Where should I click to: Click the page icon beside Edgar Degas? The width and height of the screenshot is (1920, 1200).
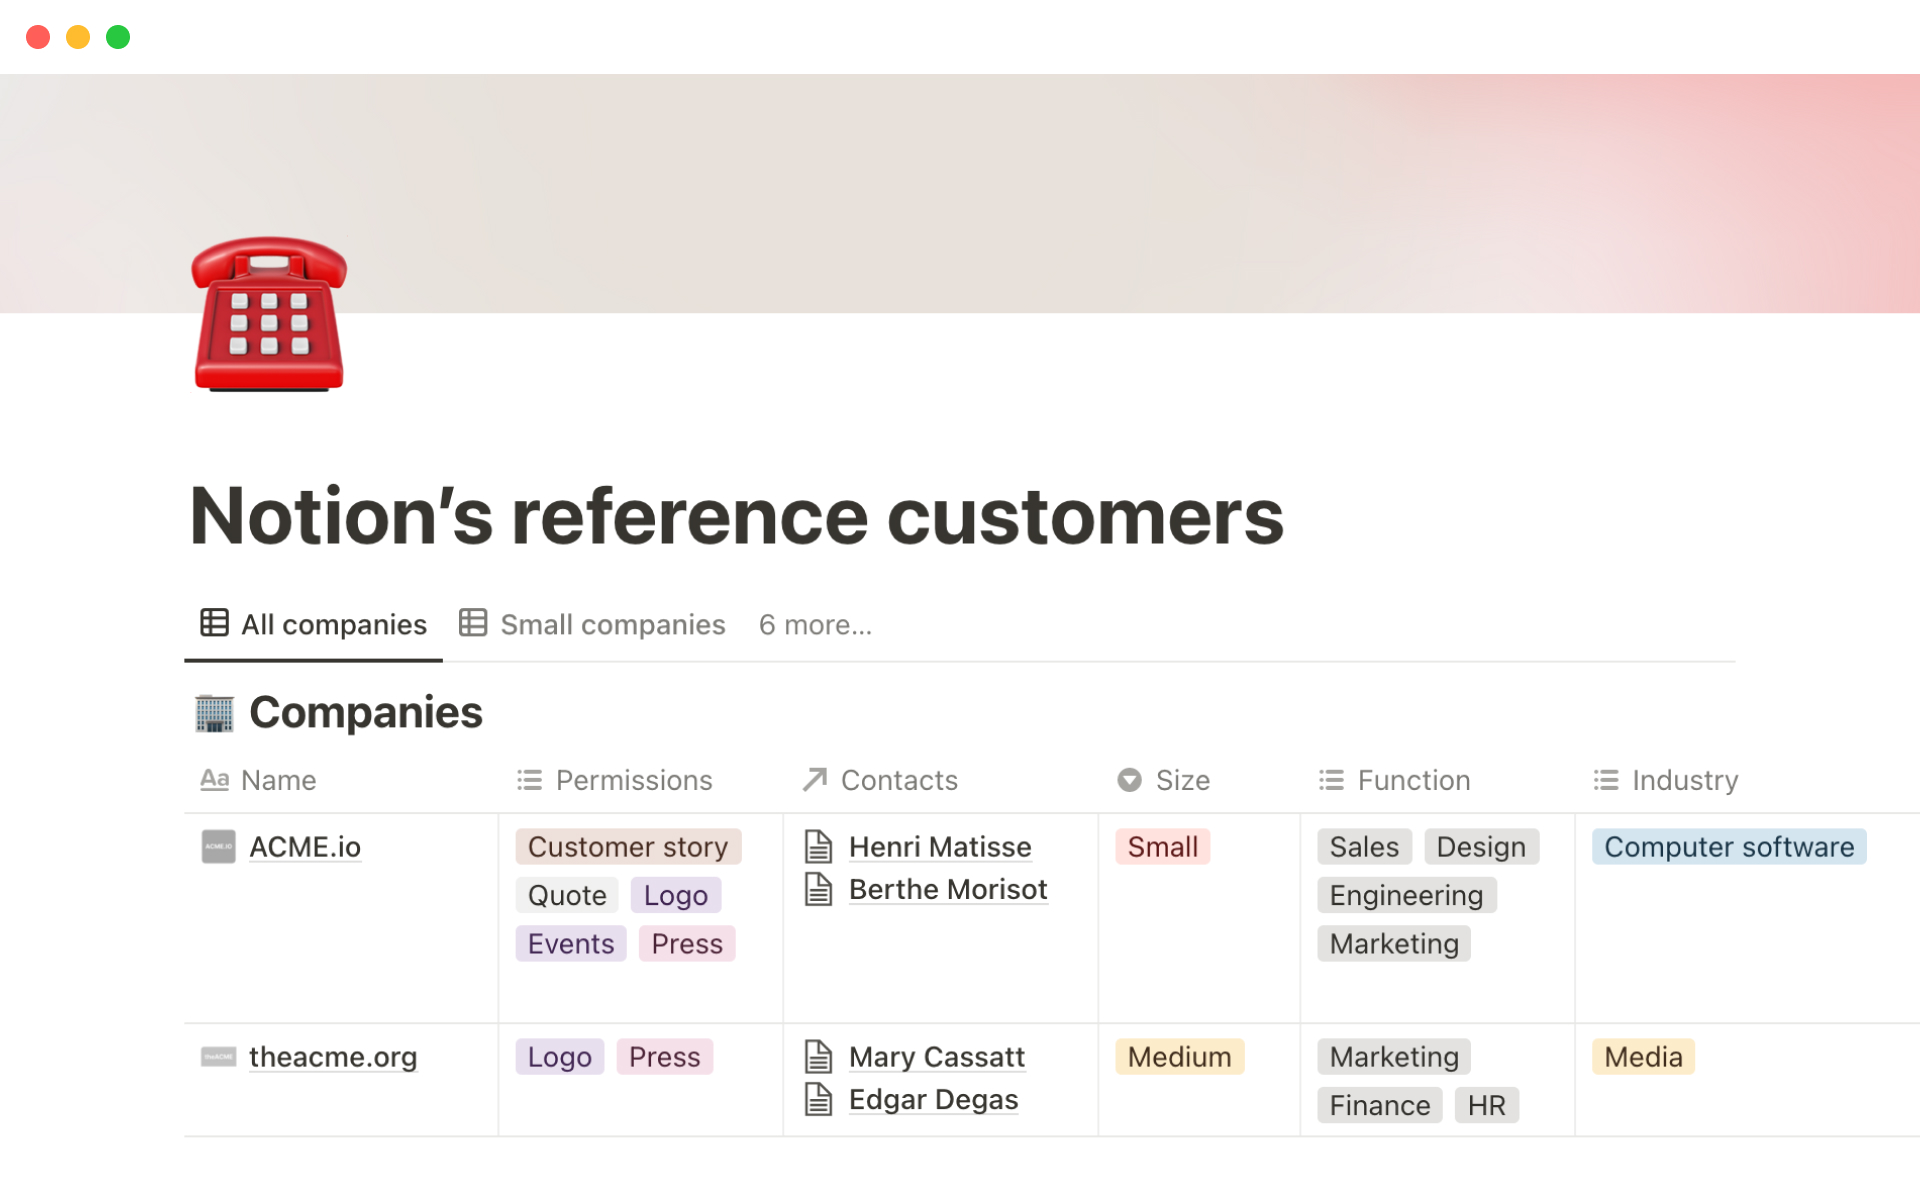click(x=820, y=1099)
